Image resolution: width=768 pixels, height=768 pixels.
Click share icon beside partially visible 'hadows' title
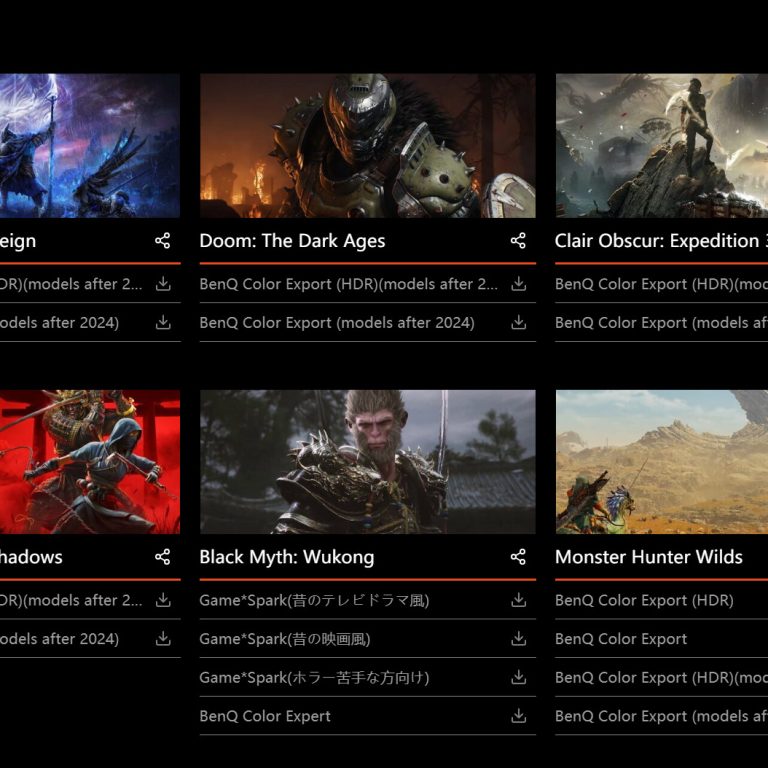(163, 557)
